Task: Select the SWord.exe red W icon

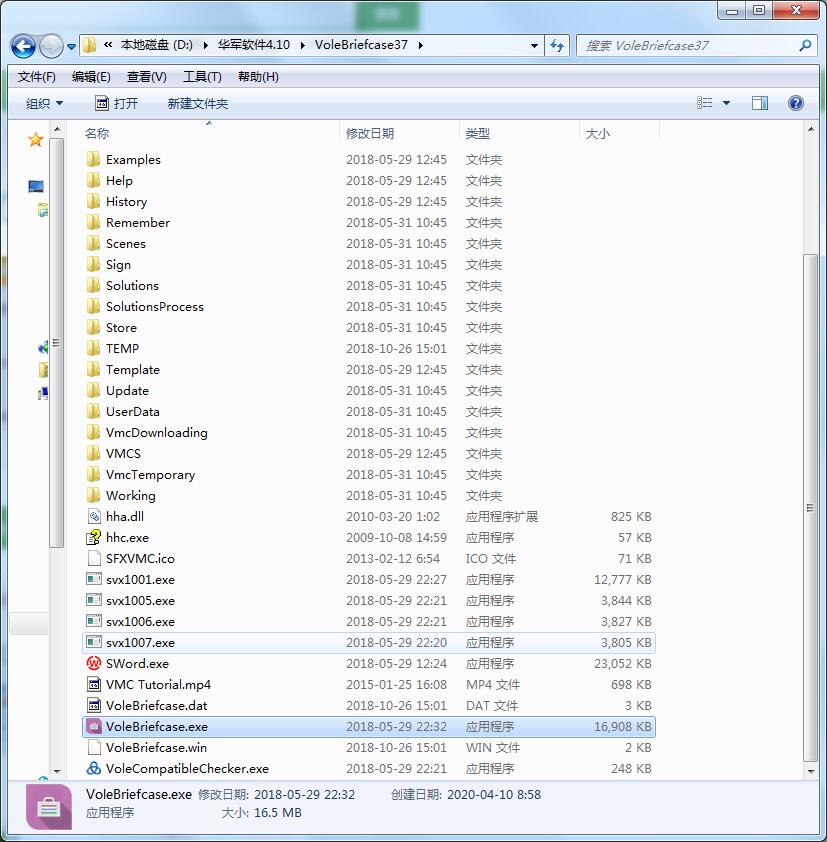Action: [x=93, y=663]
